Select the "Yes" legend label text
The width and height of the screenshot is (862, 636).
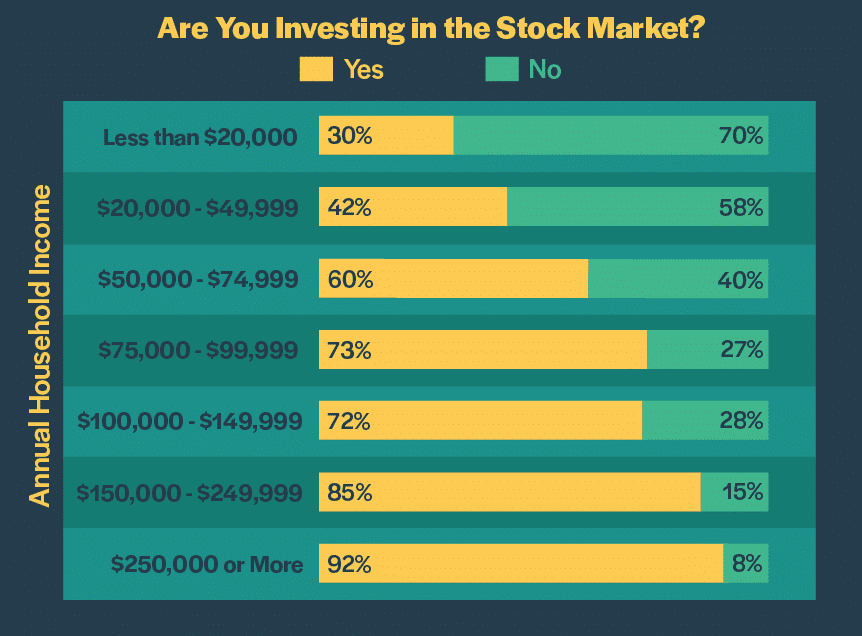363,69
